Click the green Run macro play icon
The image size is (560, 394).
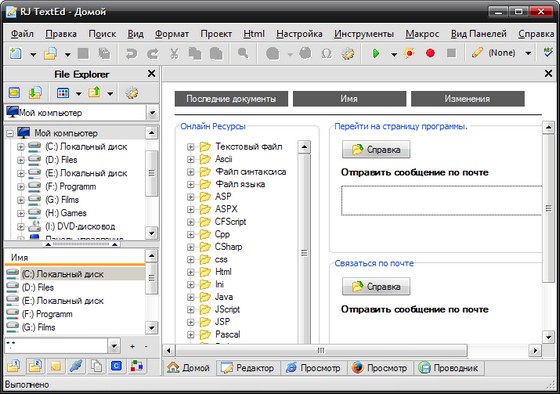[x=376, y=54]
